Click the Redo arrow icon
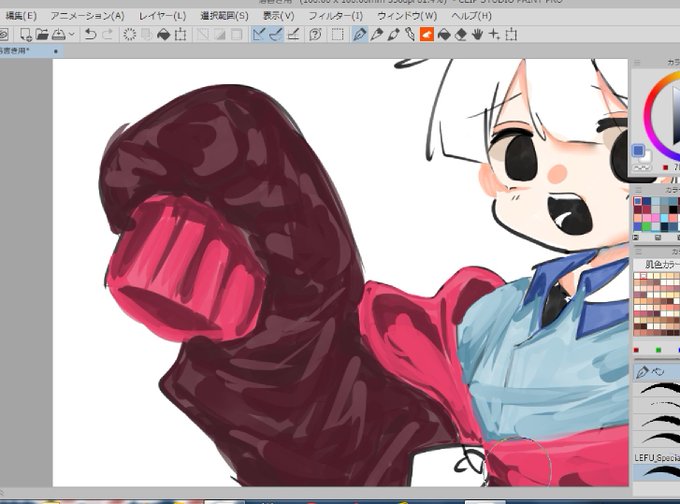680x504 pixels. click(107, 34)
